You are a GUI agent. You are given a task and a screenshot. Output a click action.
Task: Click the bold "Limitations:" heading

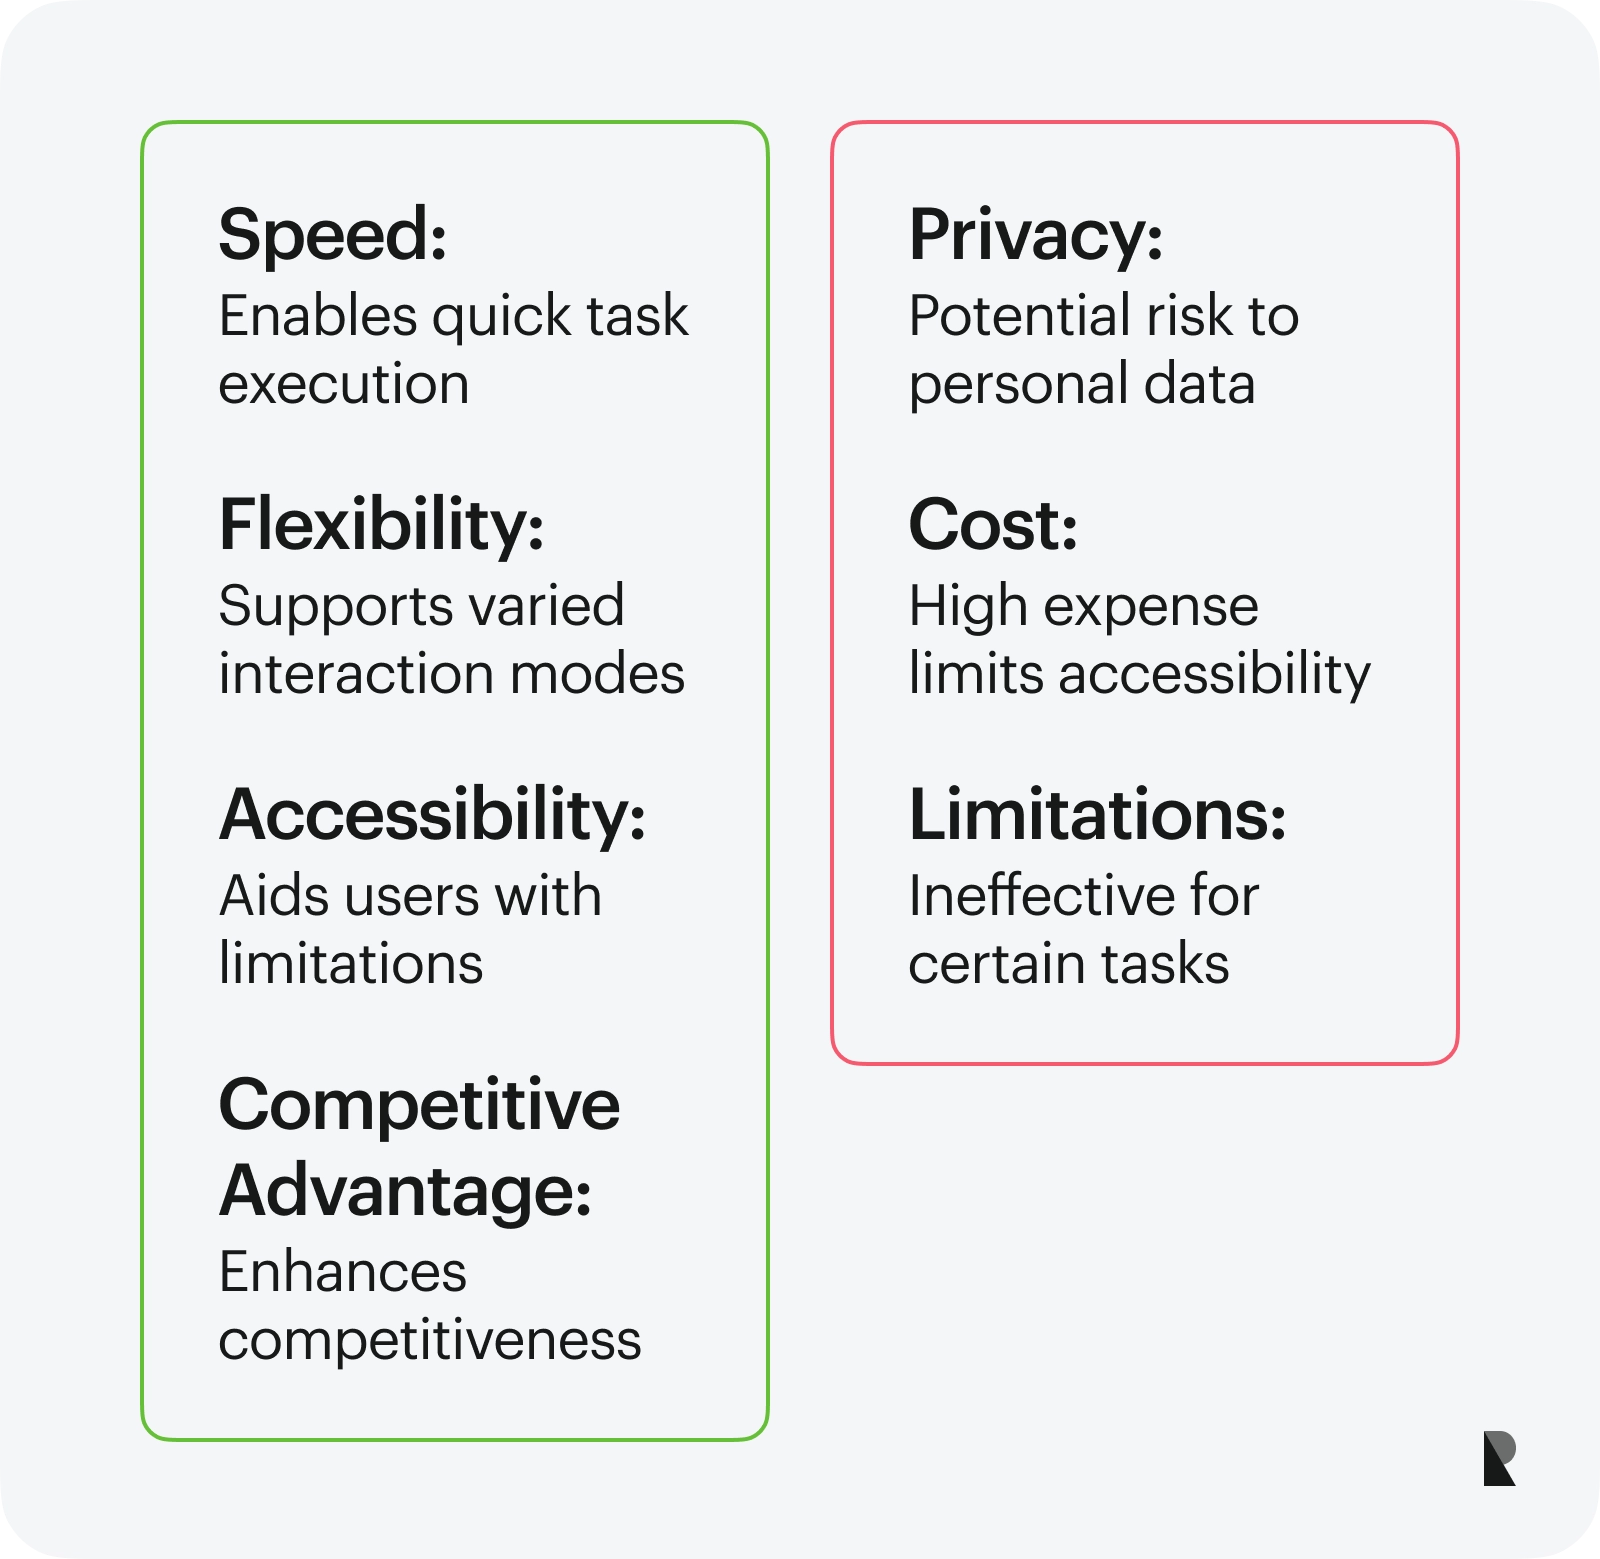click(1097, 815)
